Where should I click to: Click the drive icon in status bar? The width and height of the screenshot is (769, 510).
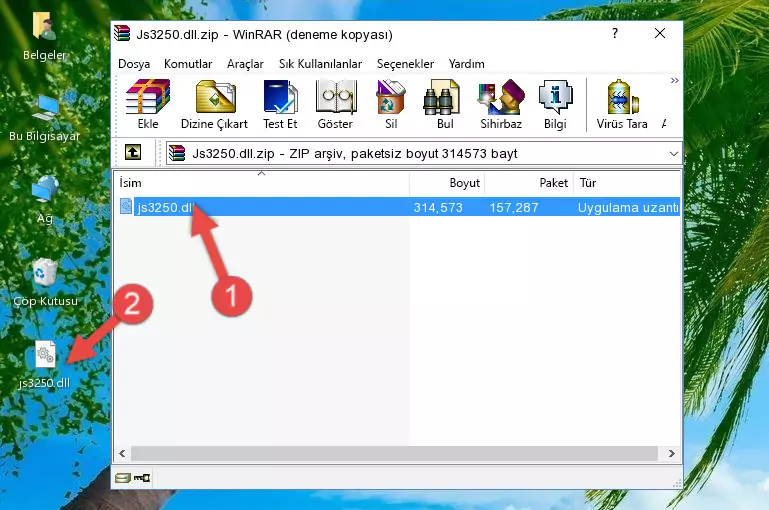pos(123,478)
